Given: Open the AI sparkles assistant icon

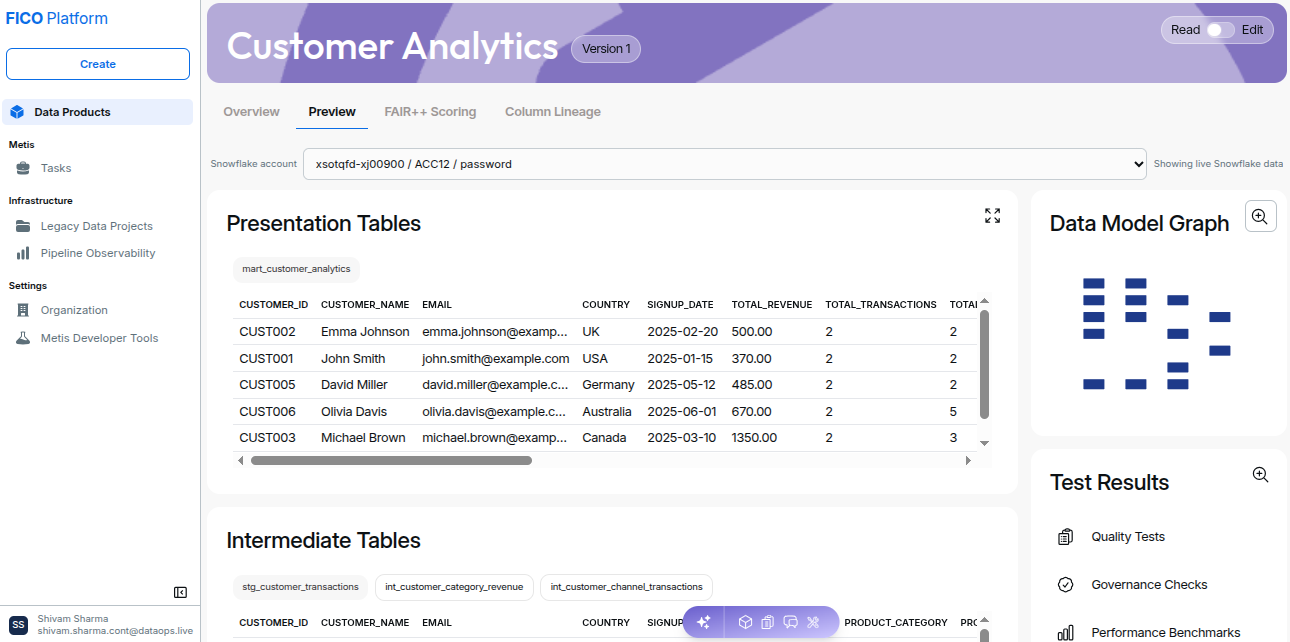Looking at the screenshot, I should (x=703, y=622).
